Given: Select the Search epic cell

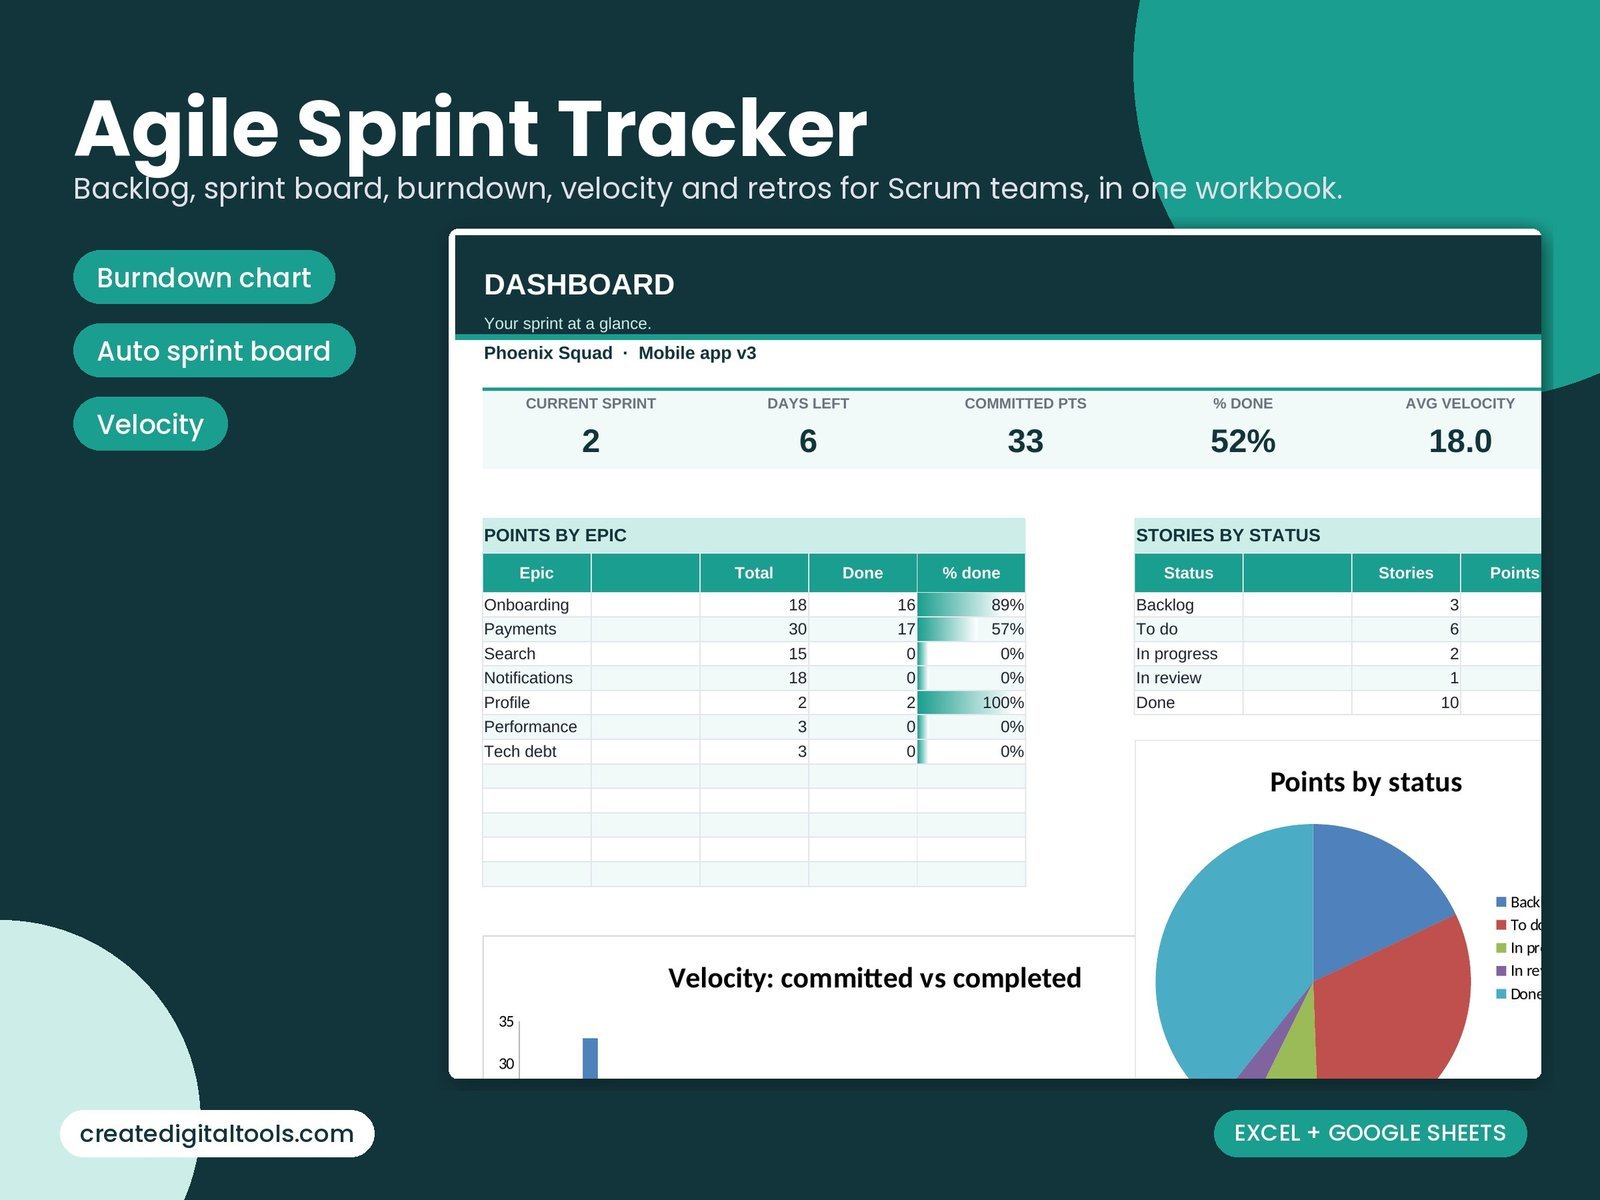Looking at the screenshot, I should (536, 654).
